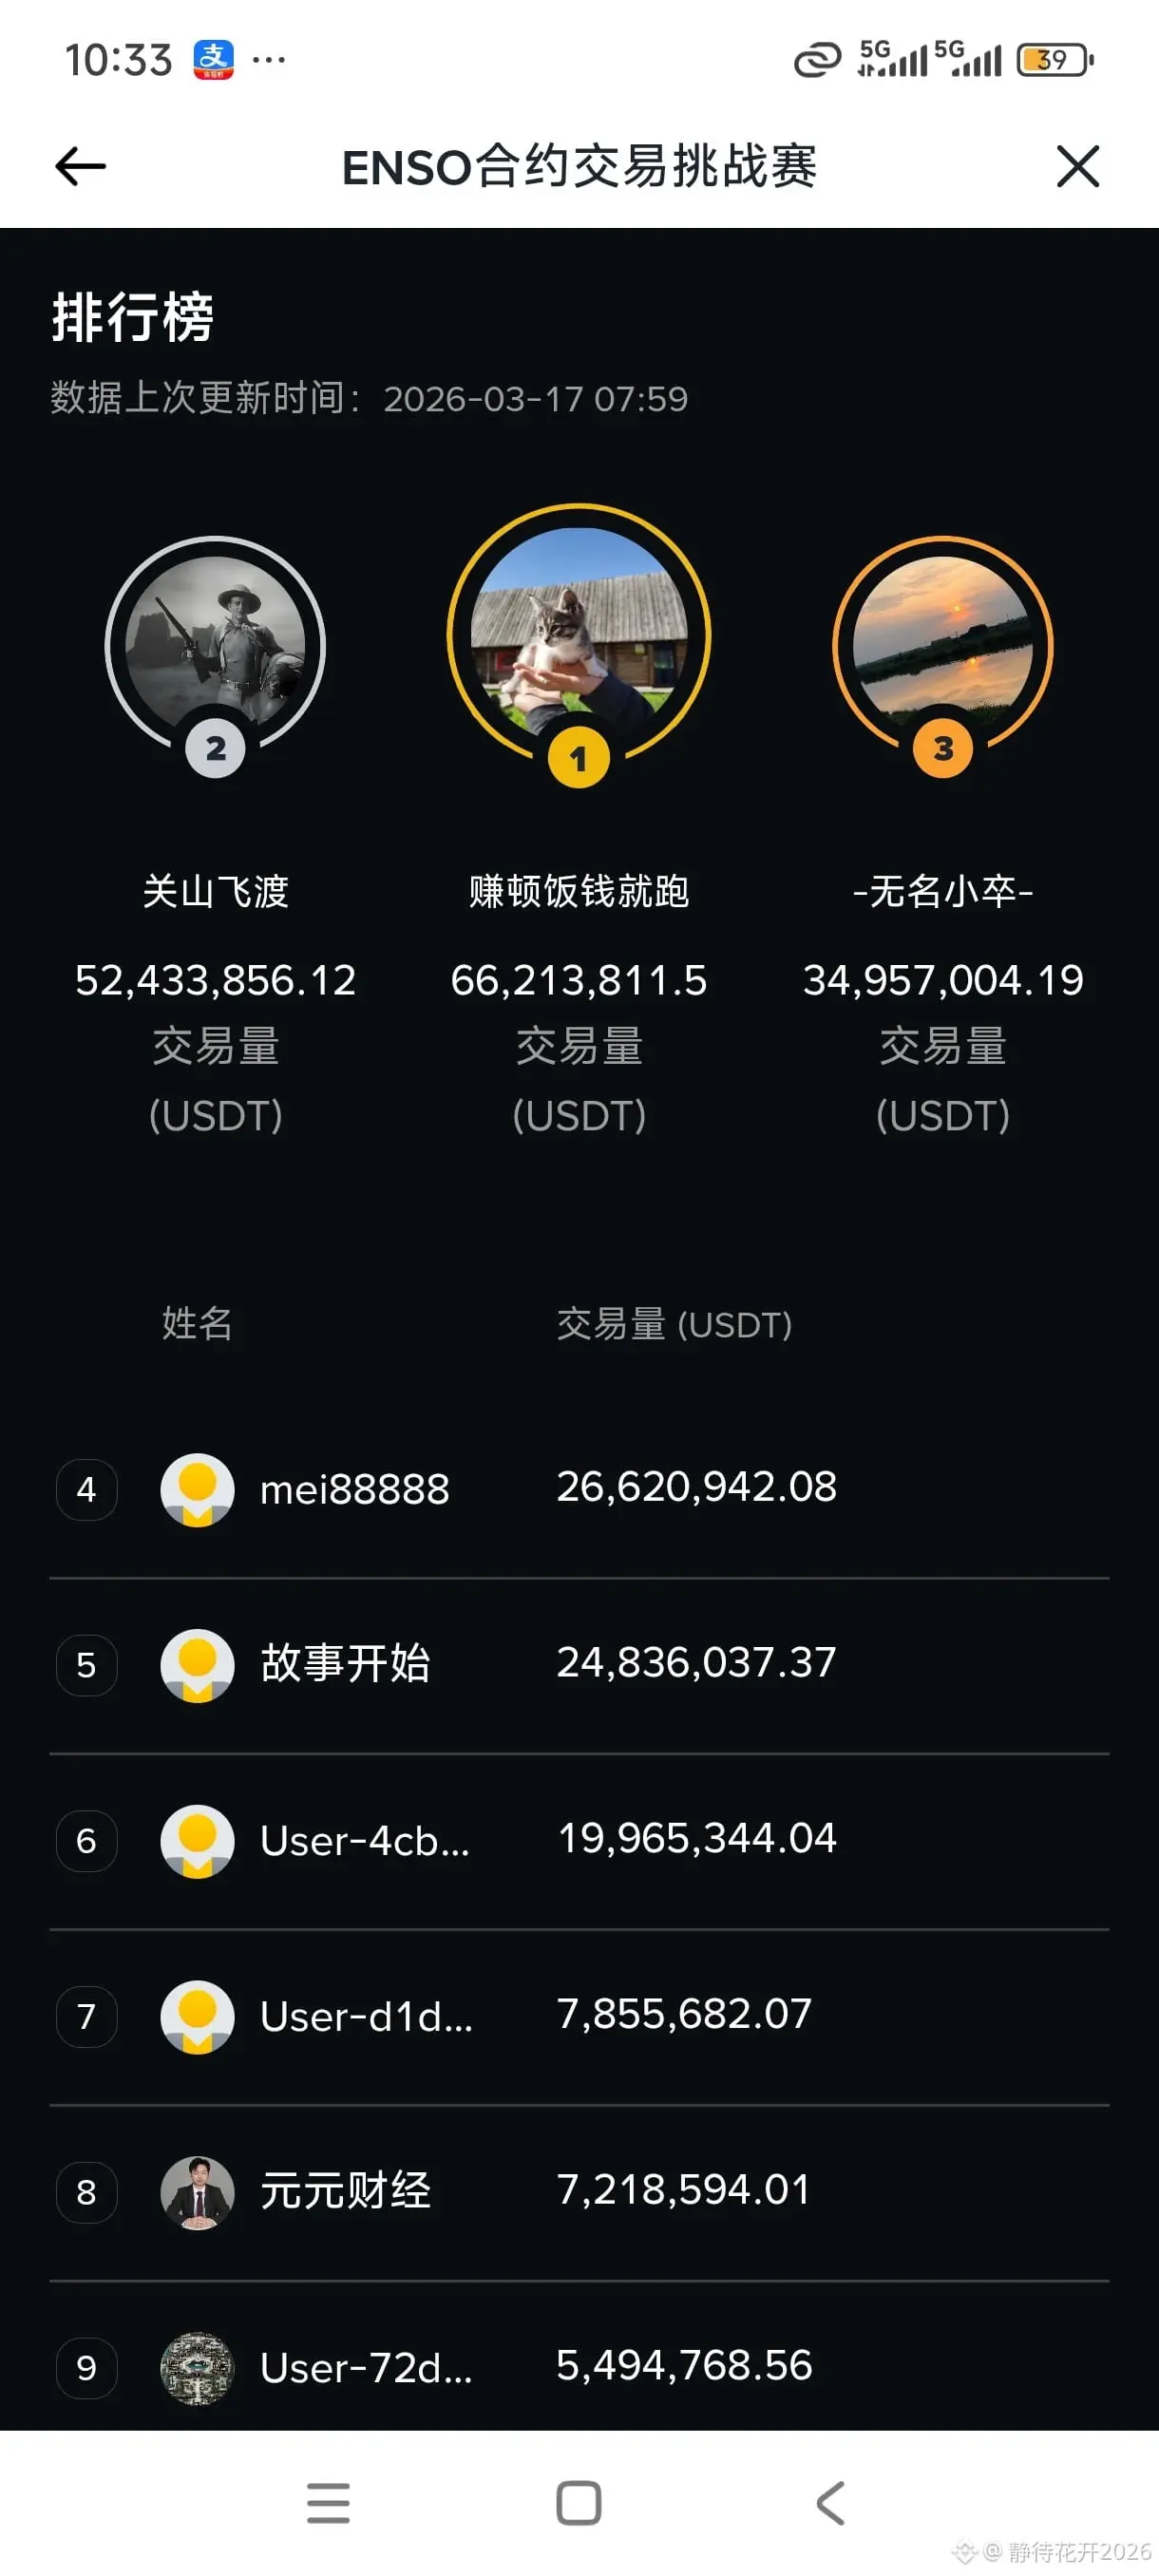Viewport: 1159px width, 2576px height.
Task: Tap the gold rank 1 badge
Action: click(579, 758)
